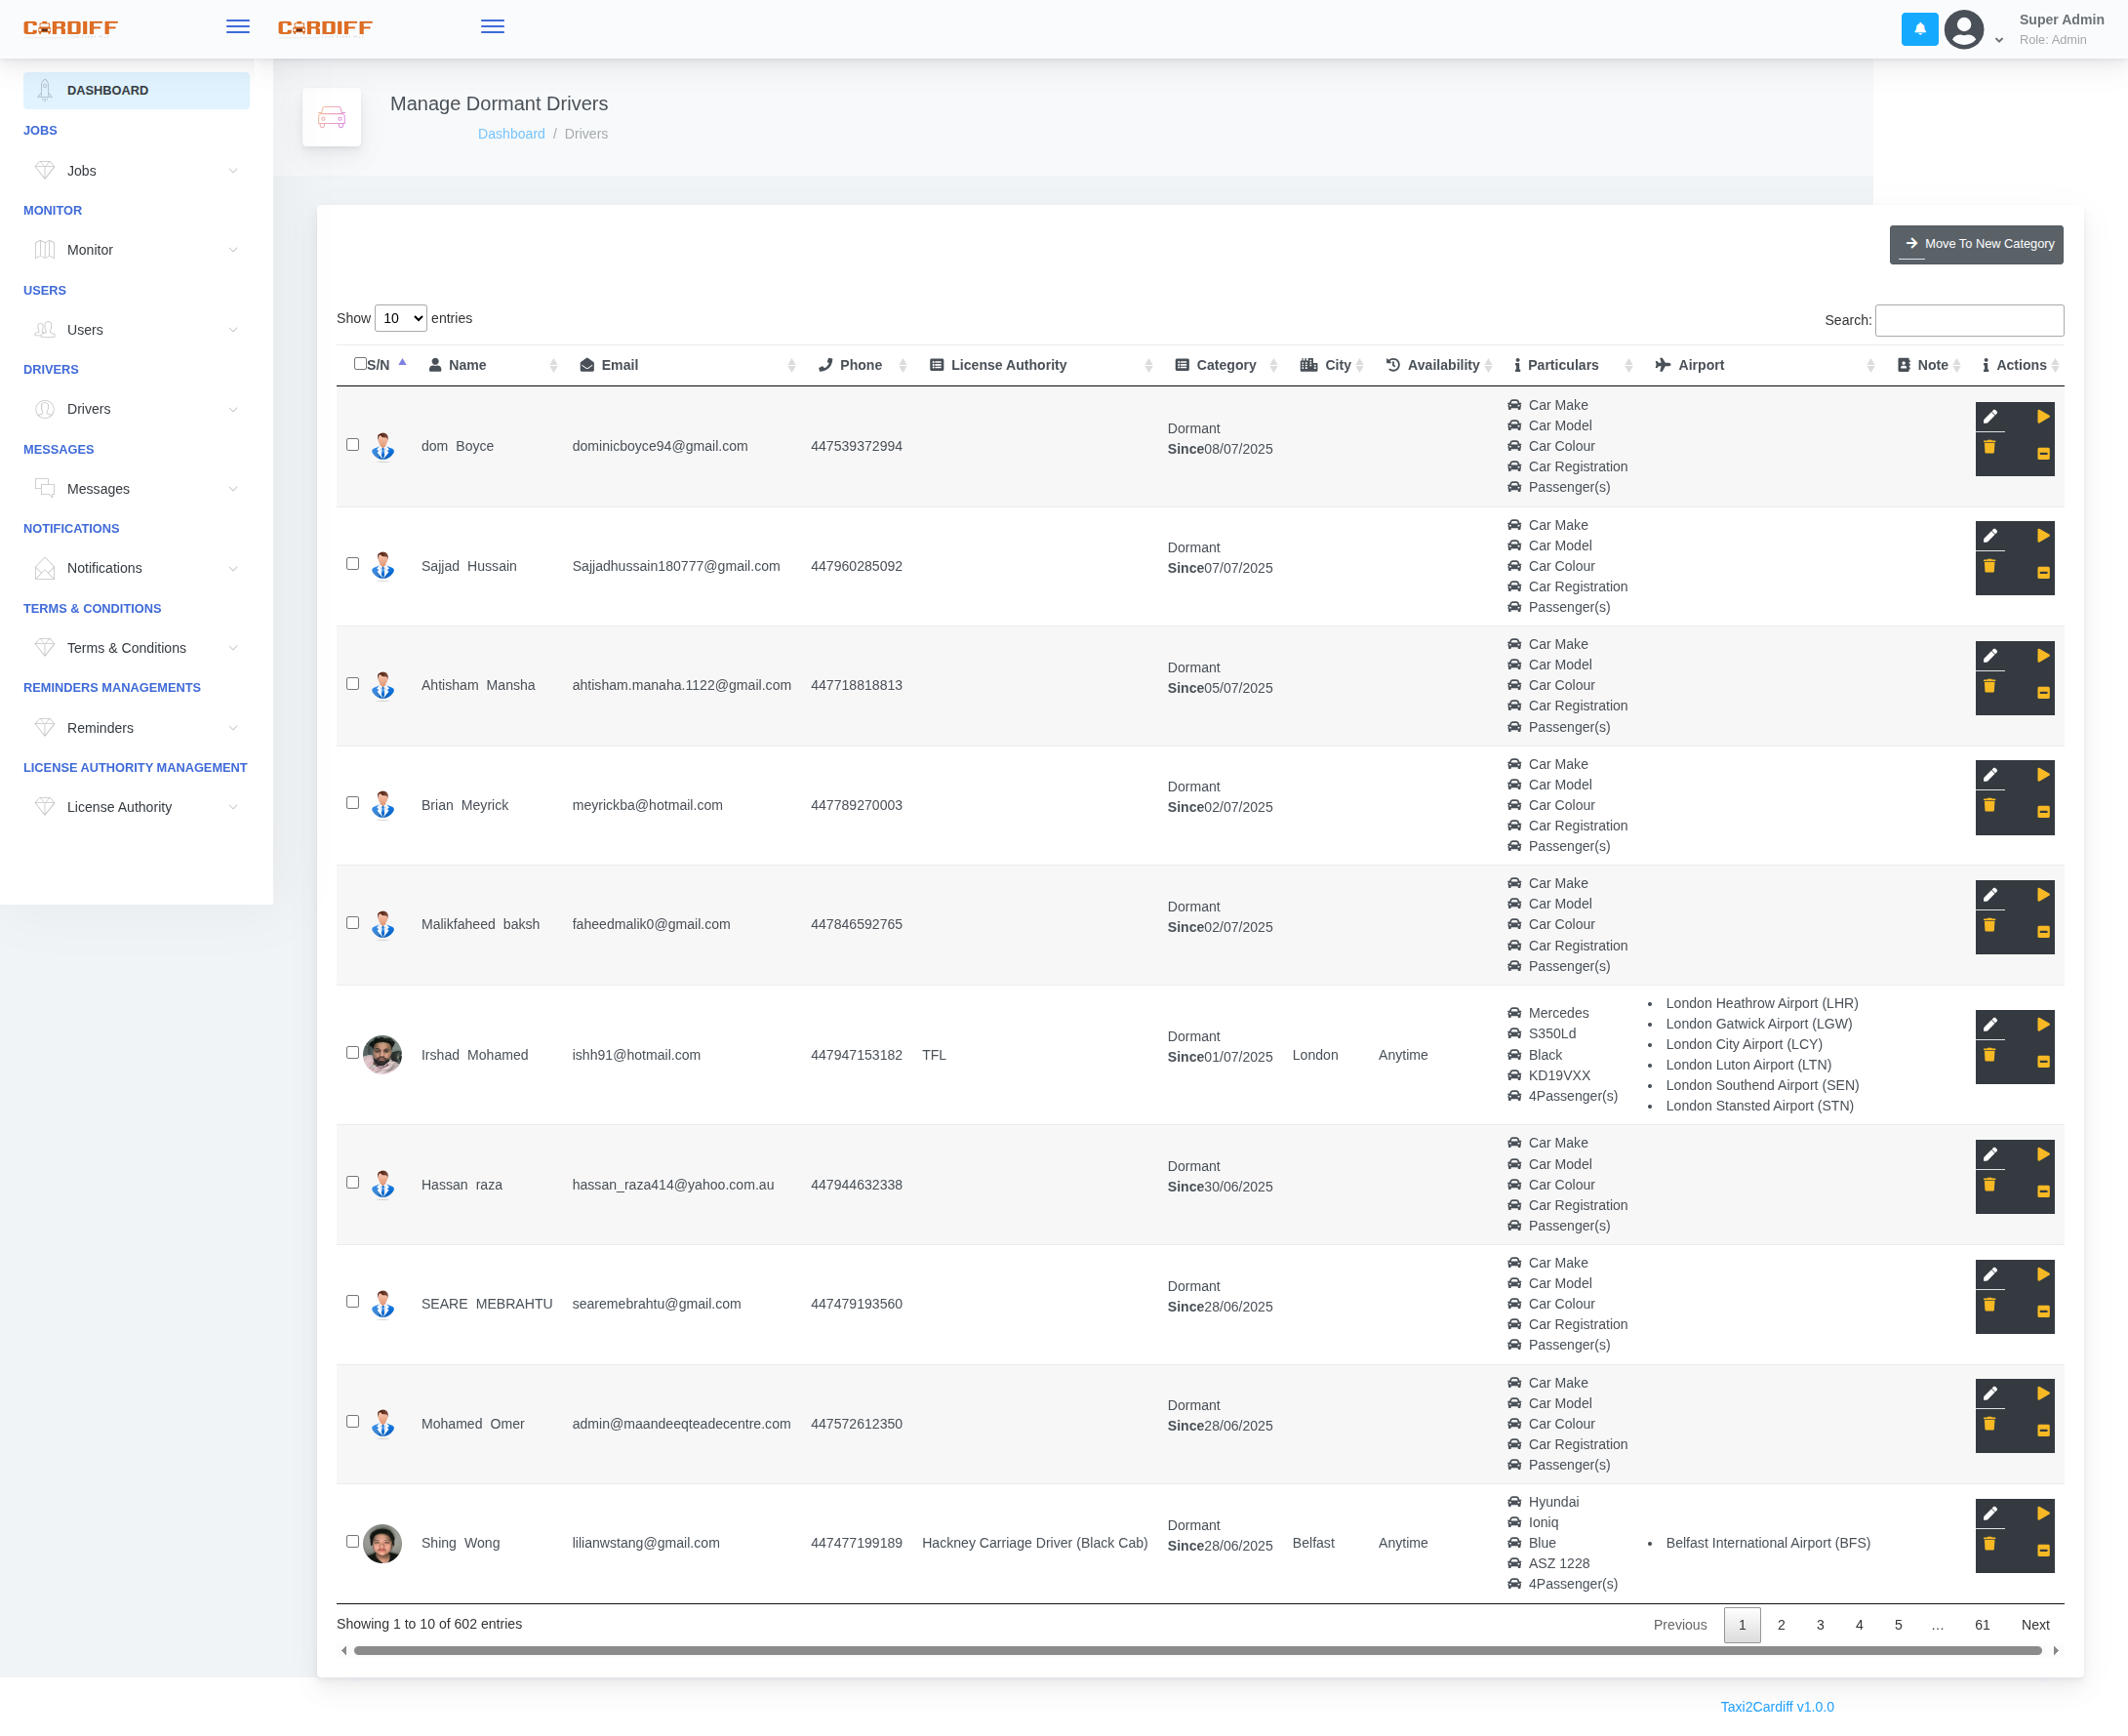
Task: Select the checkbox next to Hassan raza
Action: coord(352,1182)
